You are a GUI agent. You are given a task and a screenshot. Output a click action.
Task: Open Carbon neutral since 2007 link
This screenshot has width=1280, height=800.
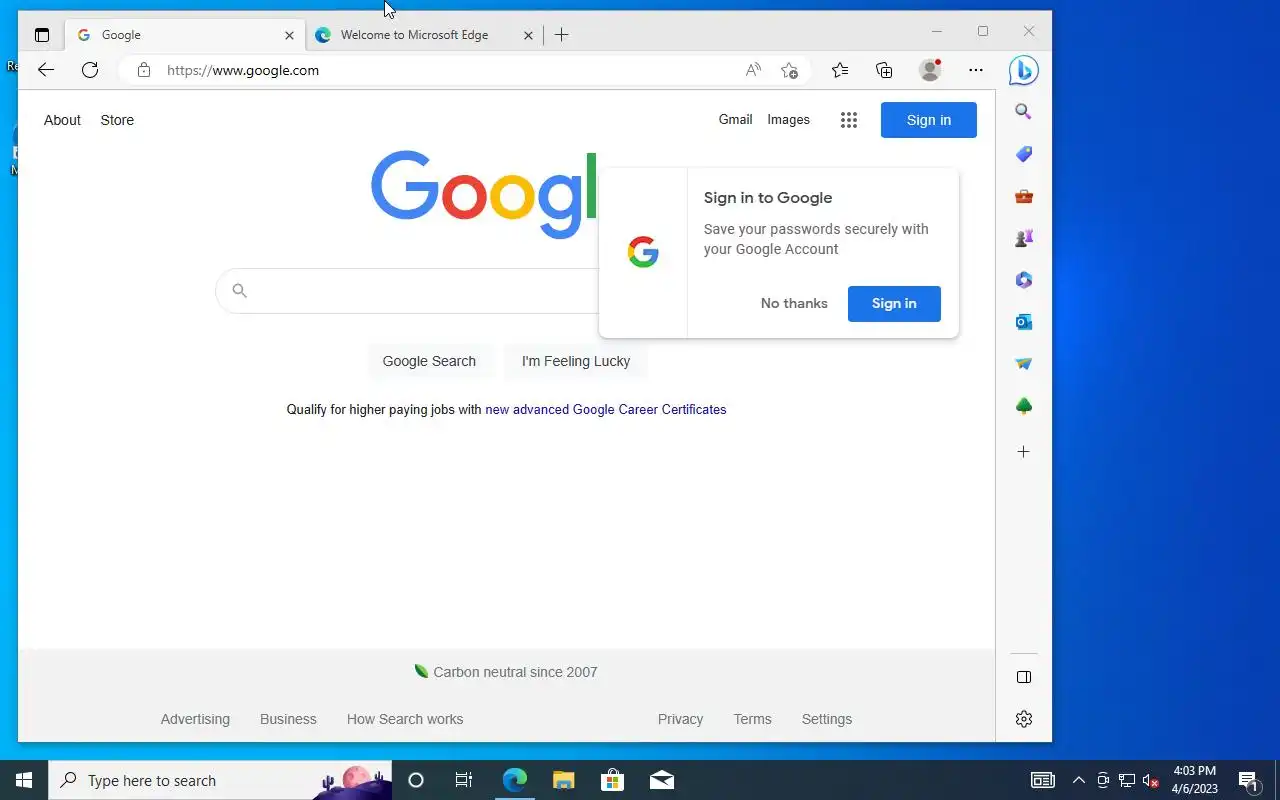(x=506, y=672)
